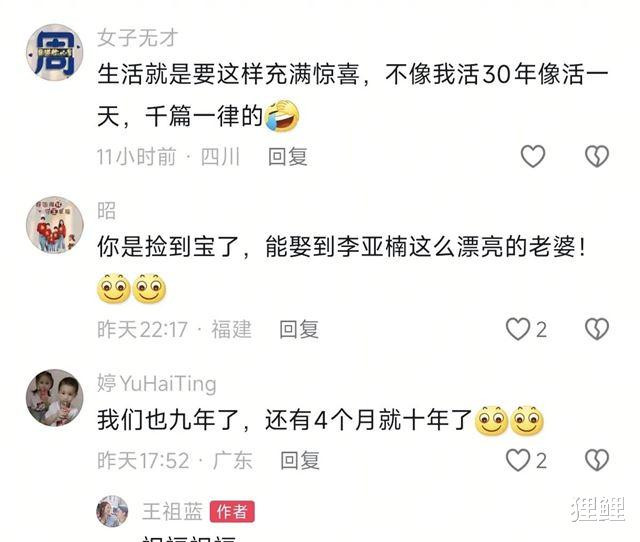Reply to the comment from 广东
This screenshot has width=640, height=542.
(x=300, y=460)
